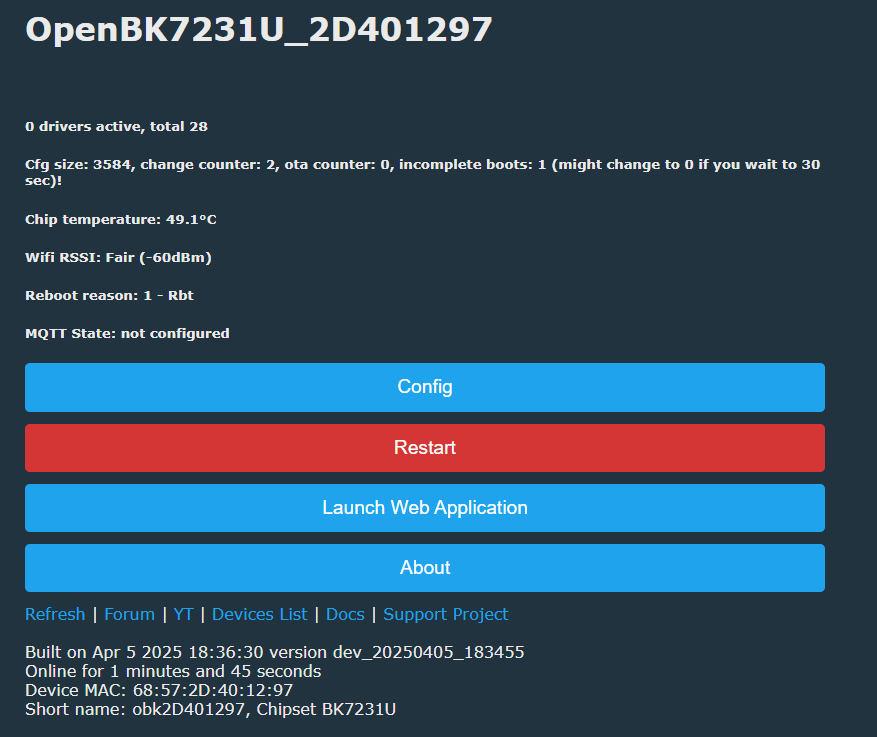Click the drivers active status line
This screenshot has height=737, width=877.
[116, 126]
